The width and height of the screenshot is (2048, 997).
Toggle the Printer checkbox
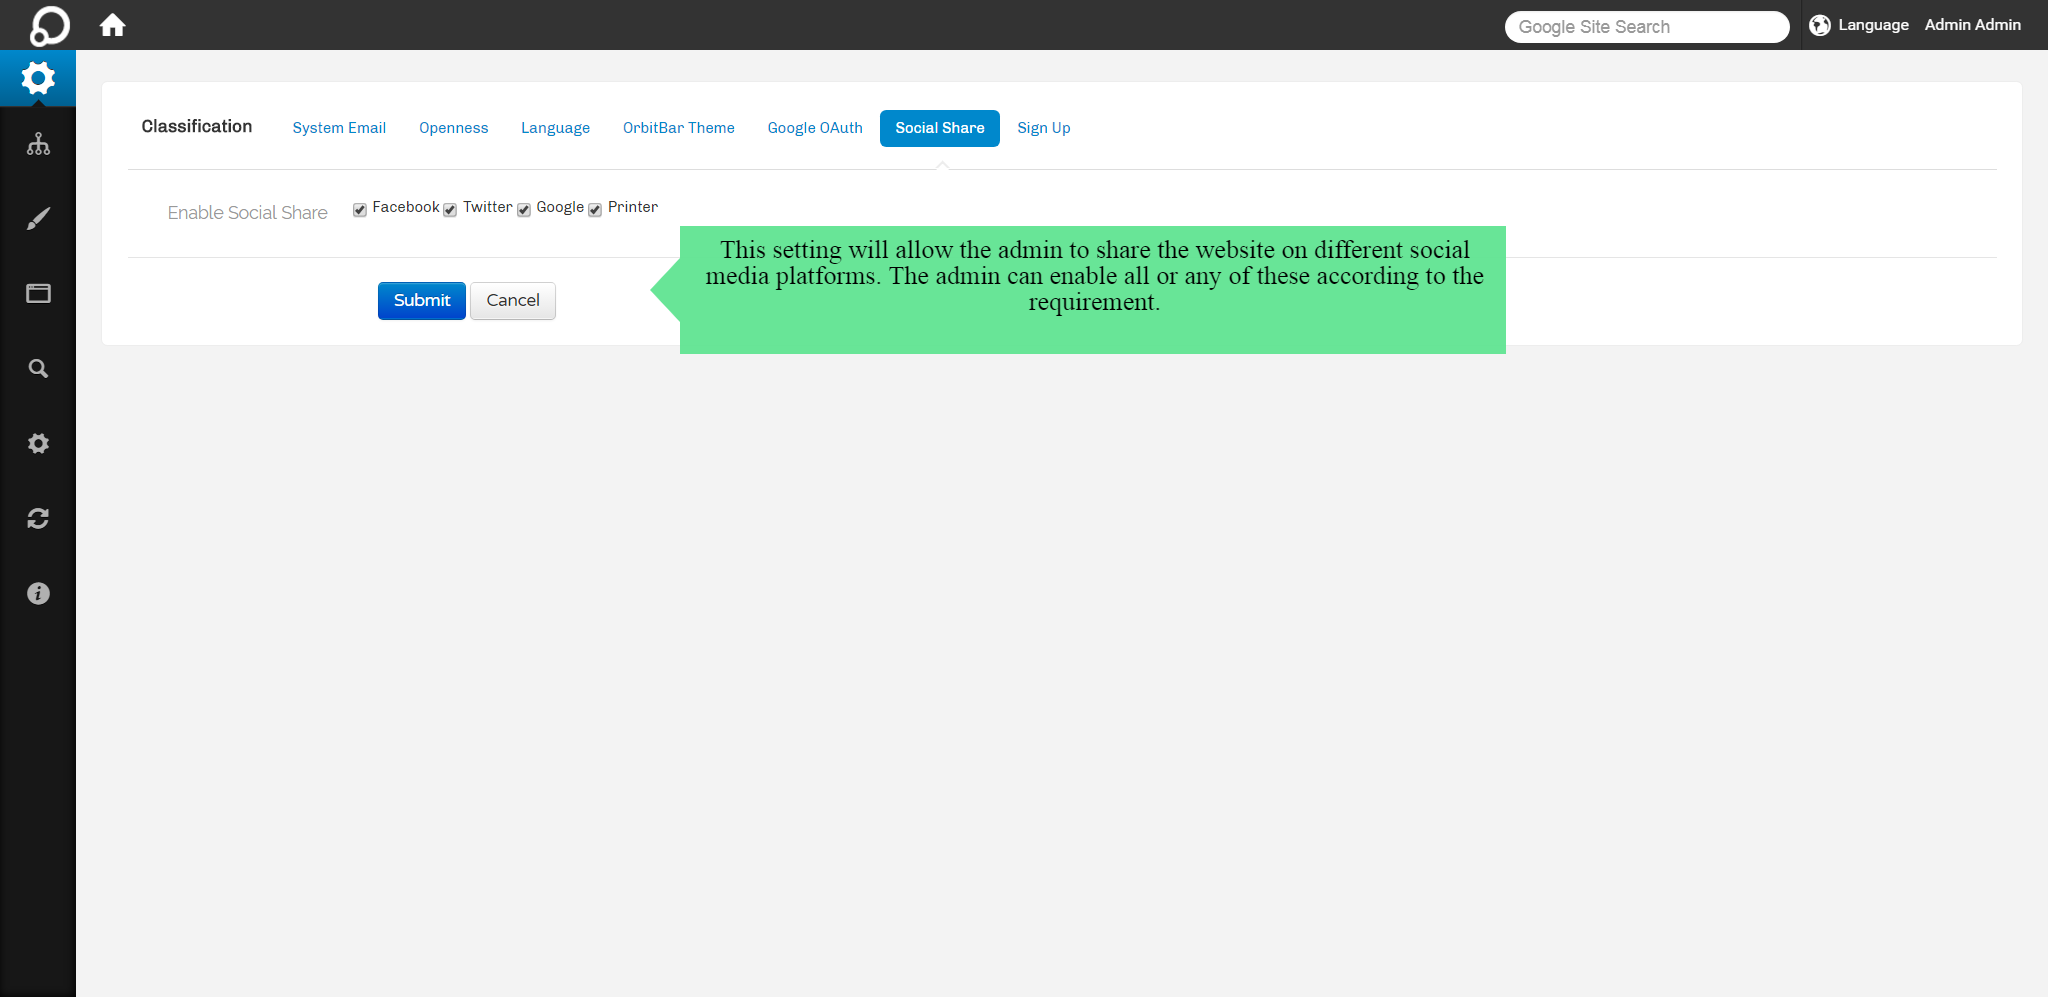595,210
